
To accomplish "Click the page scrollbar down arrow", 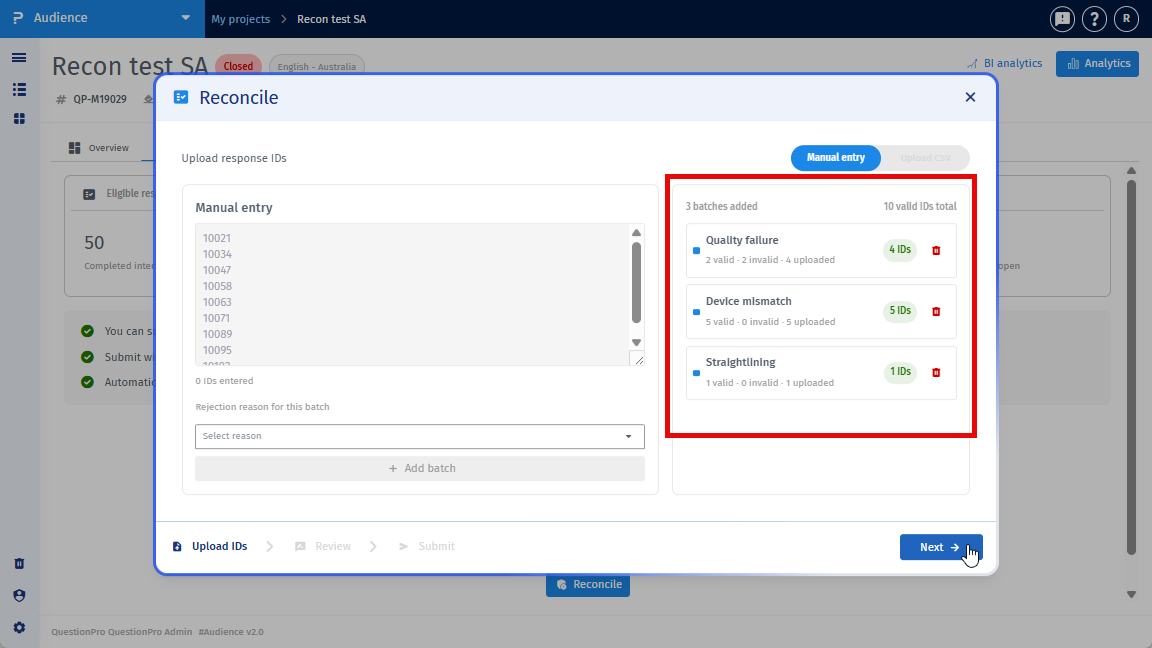I will (x=1131, y=594).
